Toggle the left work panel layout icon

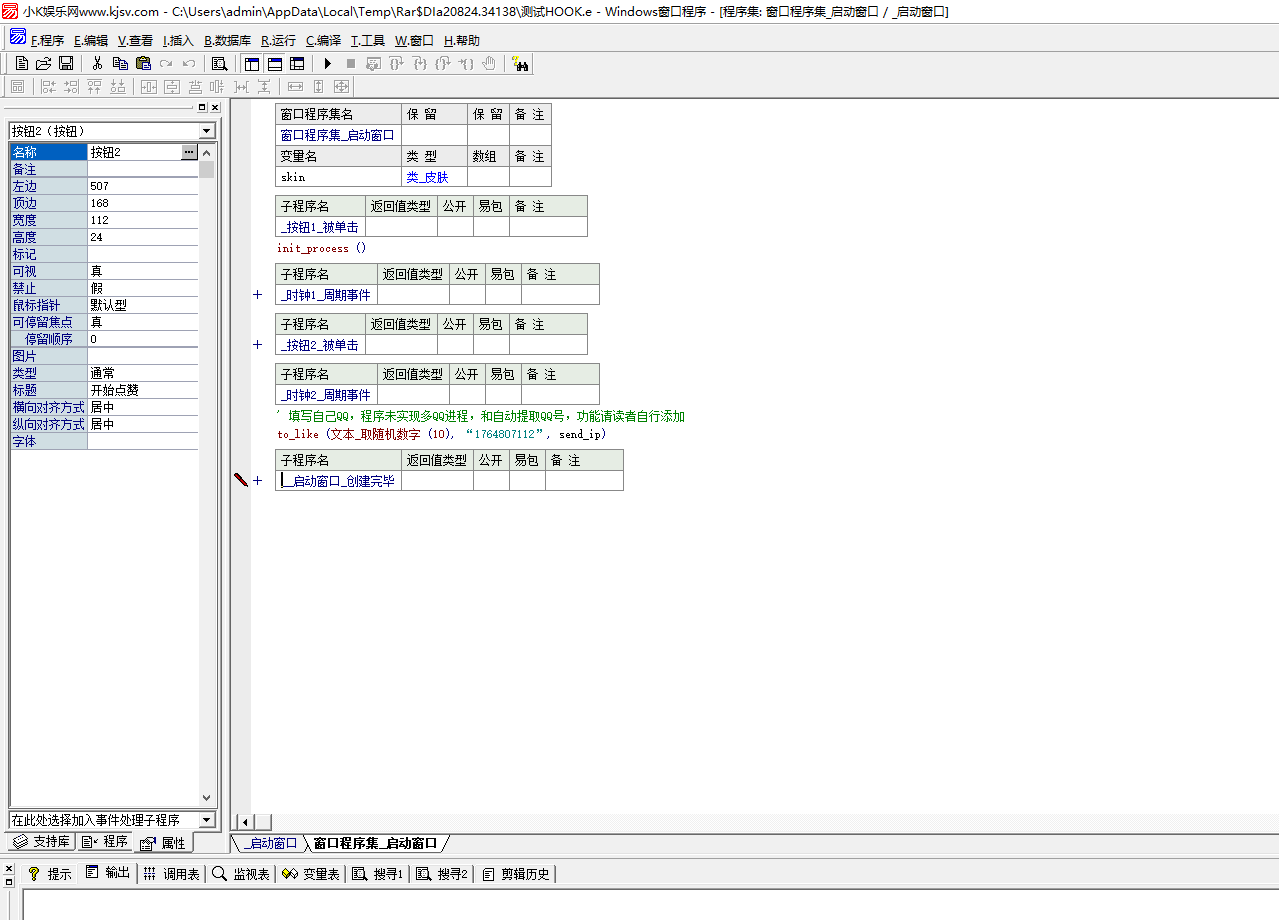pos(252,63)
